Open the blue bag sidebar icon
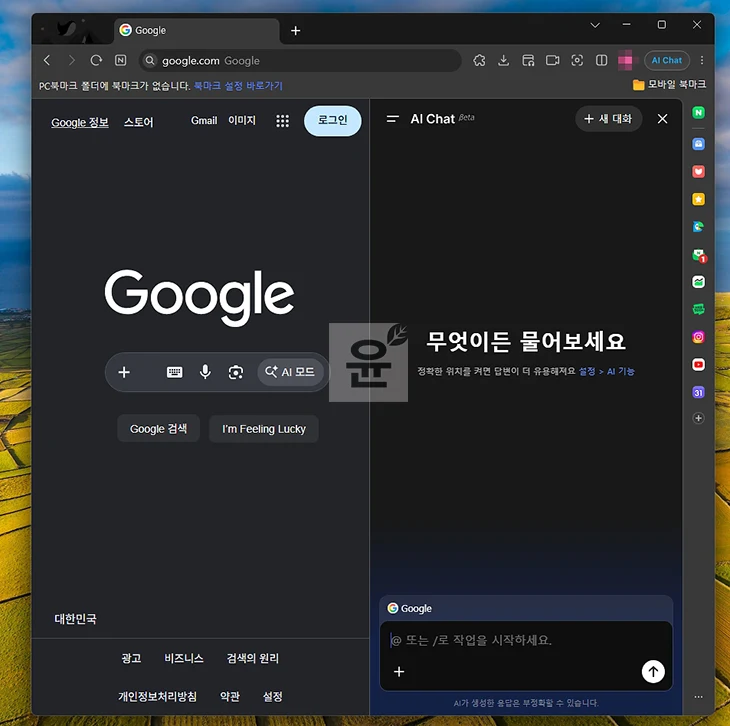Screen dimensions: 730x726 coord(698,144)
